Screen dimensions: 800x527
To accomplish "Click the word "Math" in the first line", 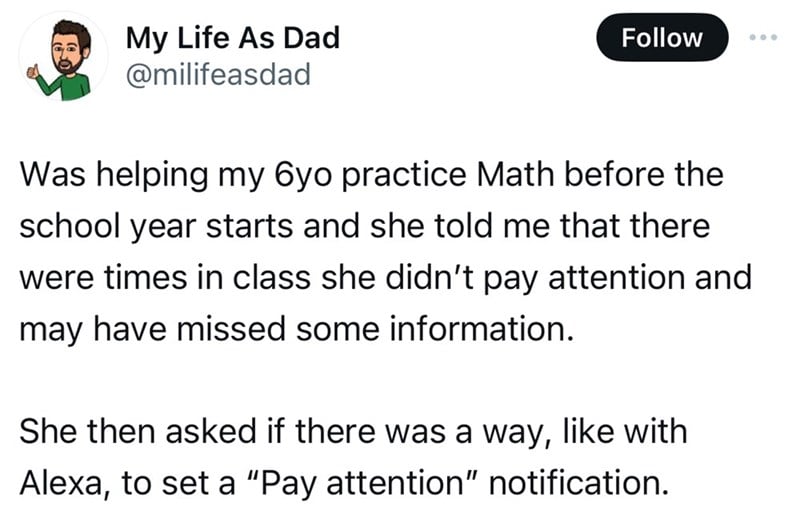I will coord(515,174).
